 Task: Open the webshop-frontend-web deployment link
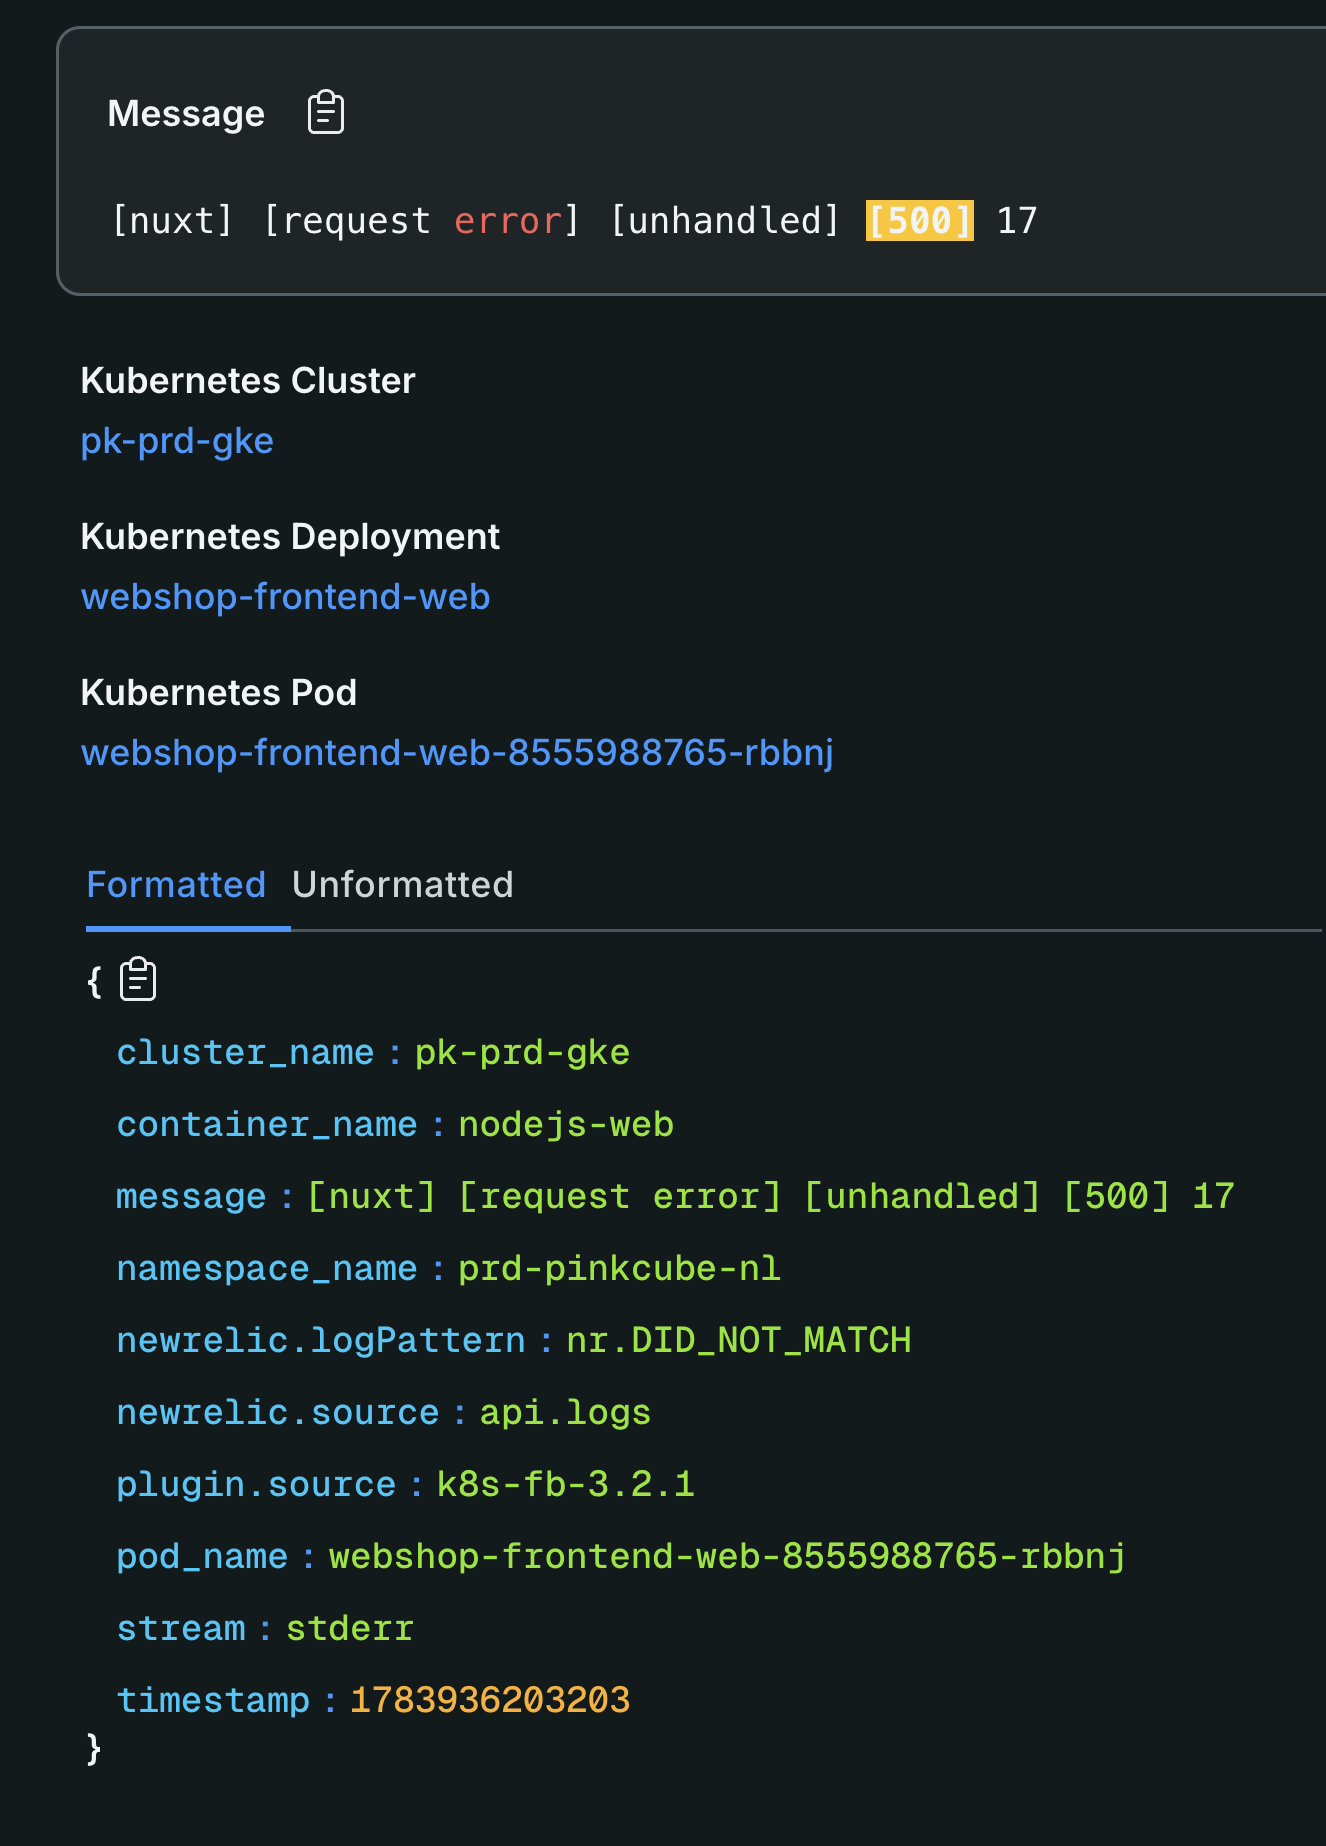285,597
